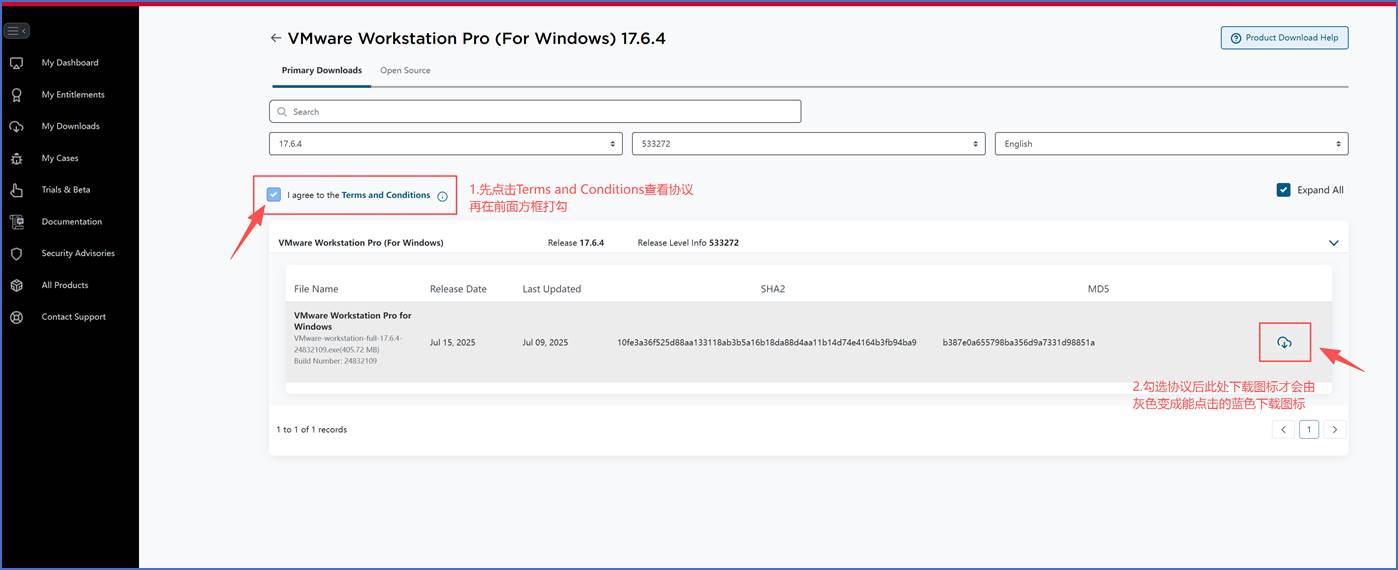Download VMware Workstation Pro installer icon
The image size is (1398, 570).
[1284, 342]
